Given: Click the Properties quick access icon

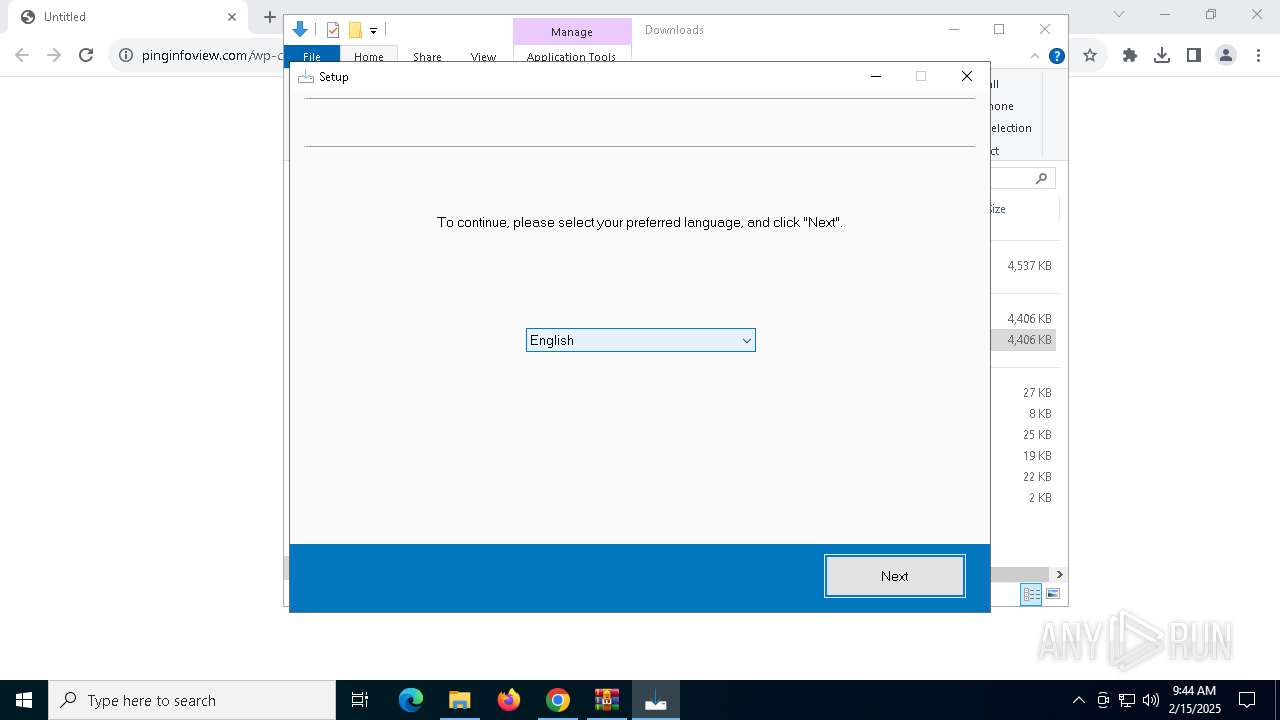Looking at the screenshot, I should click(333, 30).
